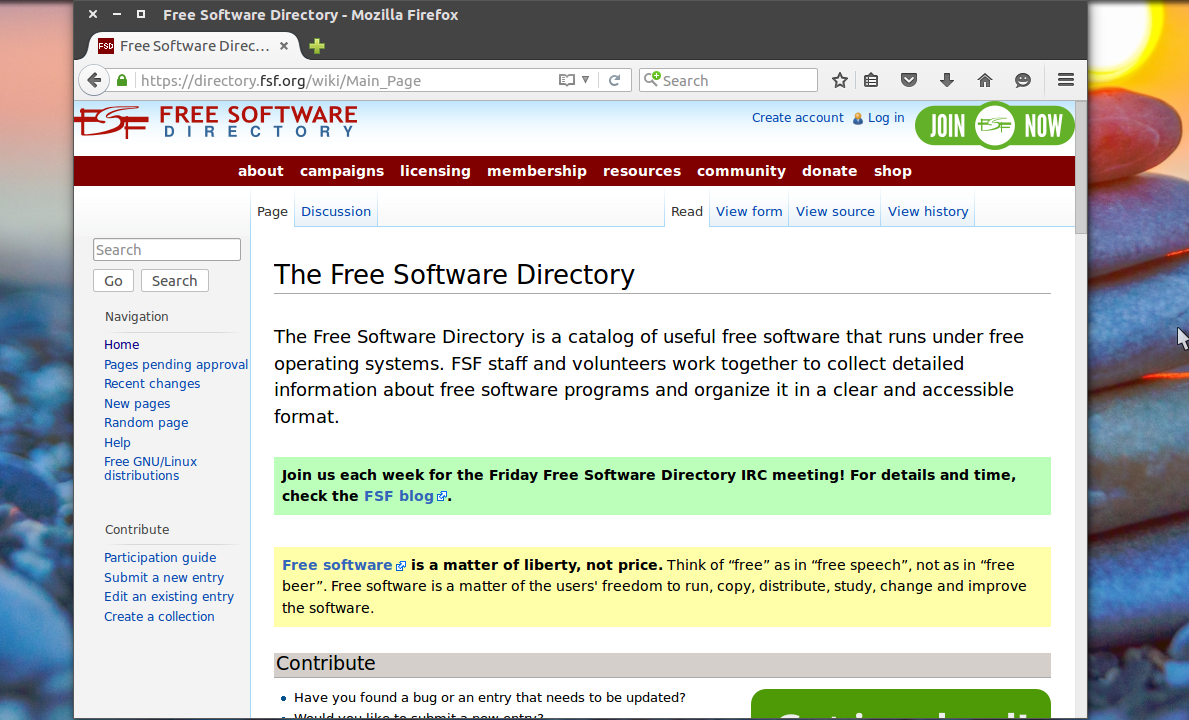
Task: Show bookmarks list icon in toolbar
Action: point(872,80)
